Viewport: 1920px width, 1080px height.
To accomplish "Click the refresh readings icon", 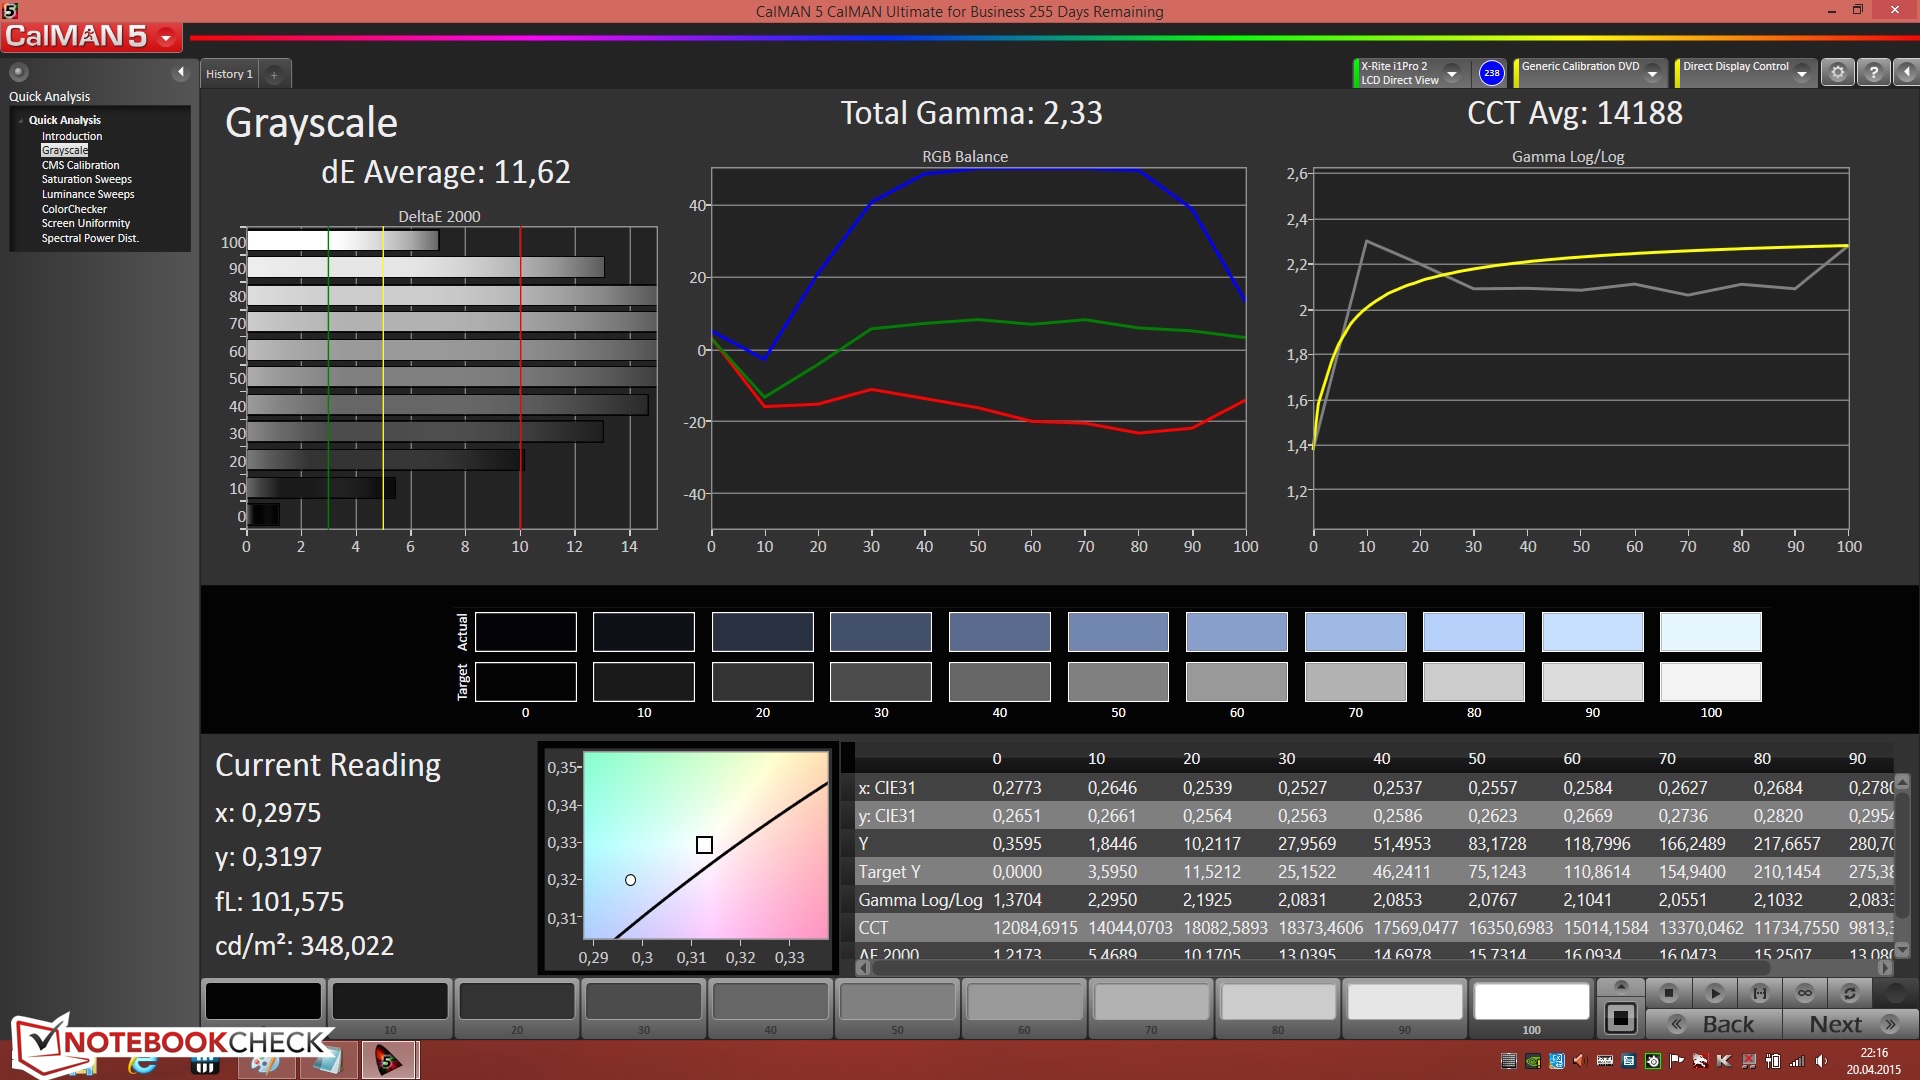I will coord(1850,993).
